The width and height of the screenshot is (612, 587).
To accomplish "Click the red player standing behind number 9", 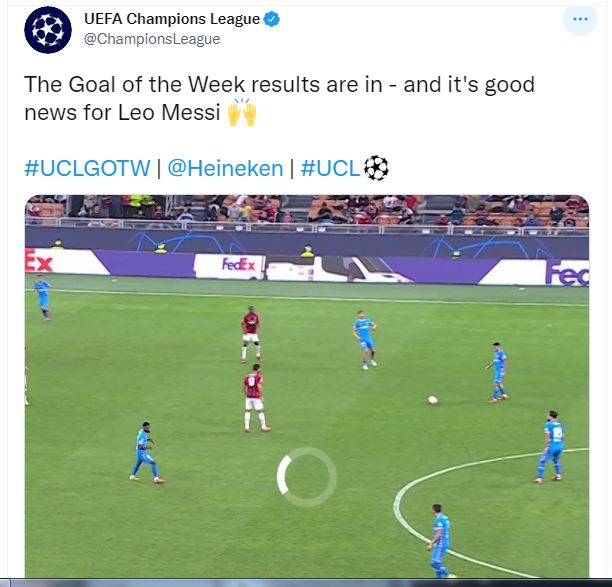I will coord(251,334).
